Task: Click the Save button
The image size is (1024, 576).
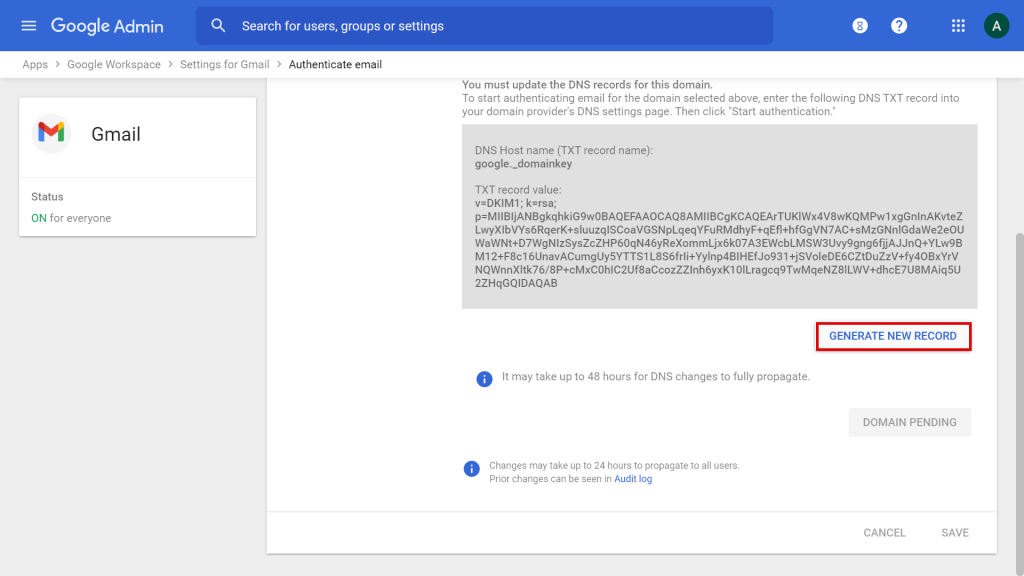Action: 955,533
